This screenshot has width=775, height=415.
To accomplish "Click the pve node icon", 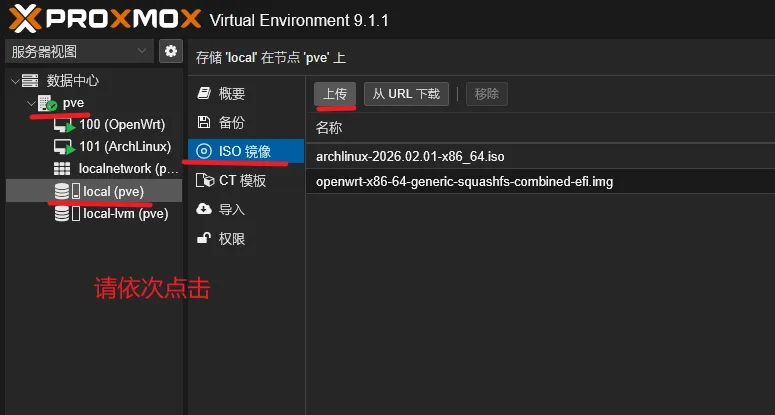I will click(46, 103).
